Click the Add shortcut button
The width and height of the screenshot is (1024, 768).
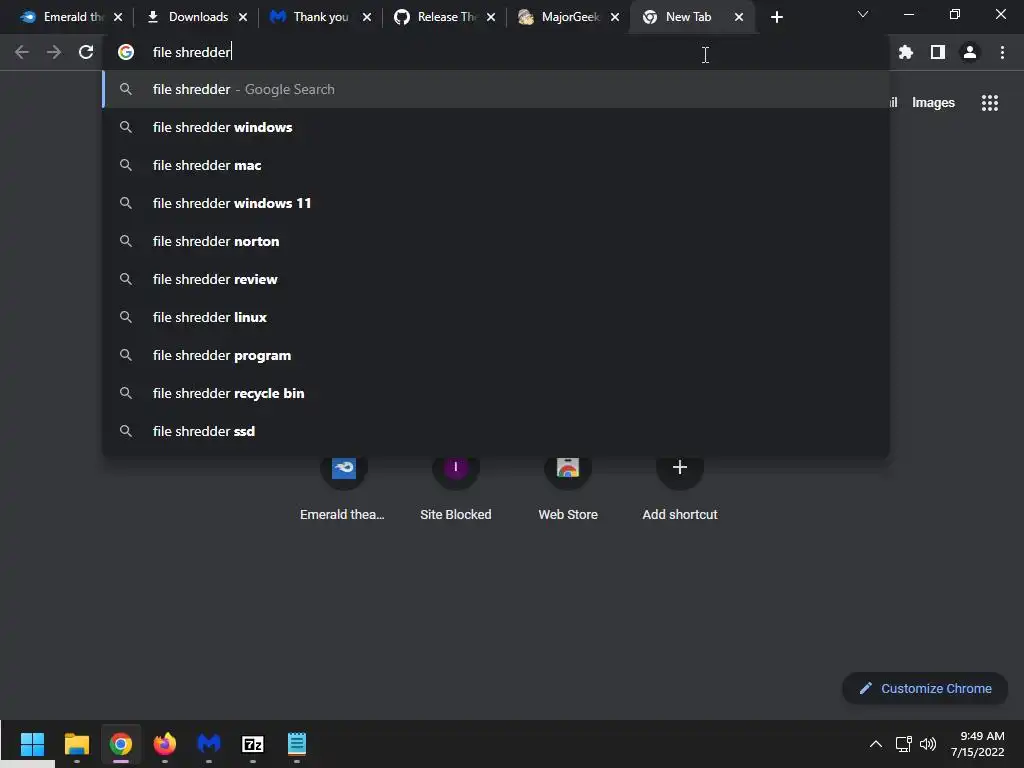coord(680,487)
